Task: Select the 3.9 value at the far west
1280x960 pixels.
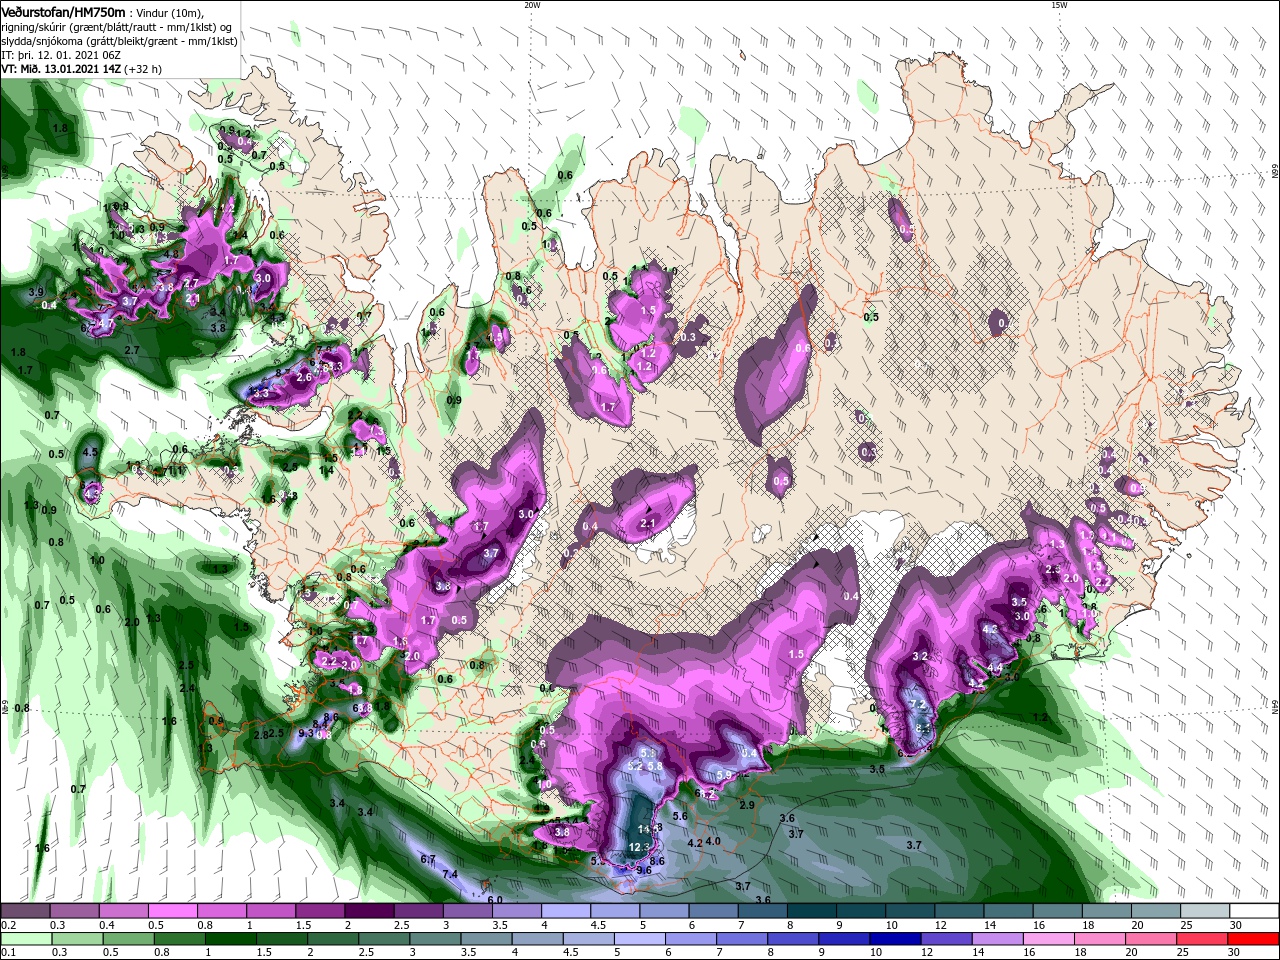Action: [x=36, y=292]
